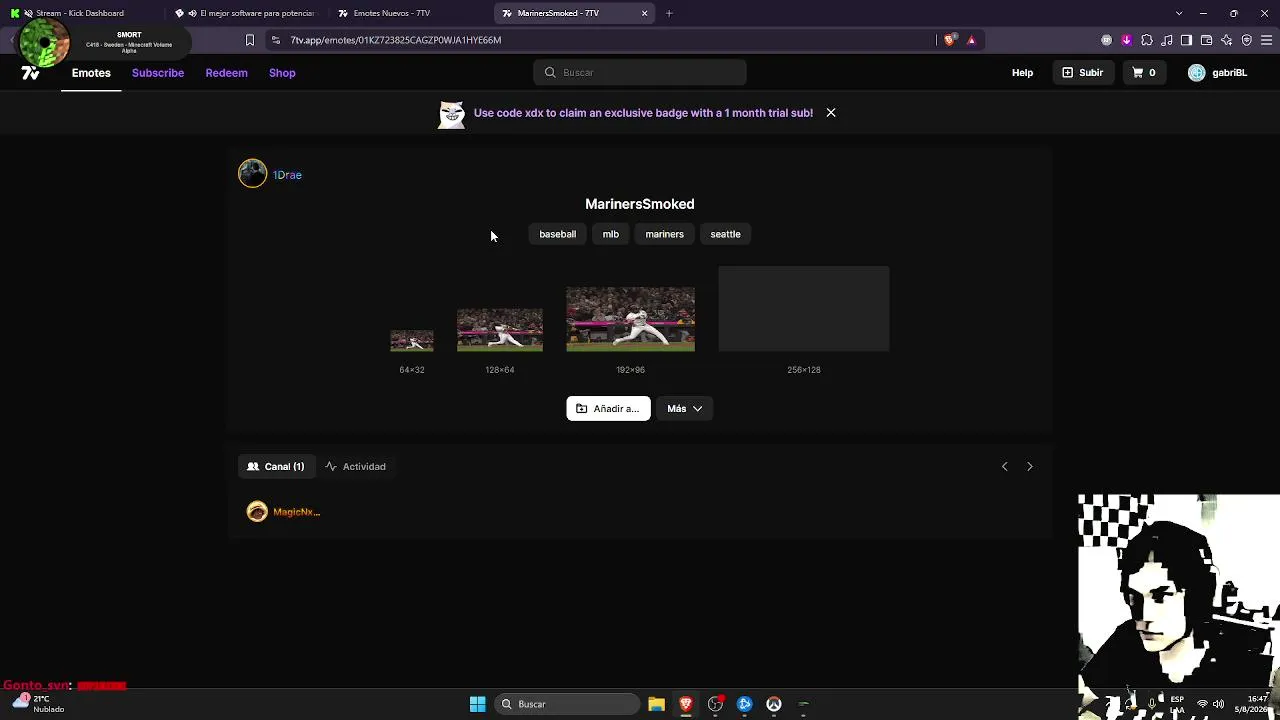Open the 256×128 emote placeholder
Image resolution: width=1280 pixels, height=720 pixels.
[x=804, y=309]
